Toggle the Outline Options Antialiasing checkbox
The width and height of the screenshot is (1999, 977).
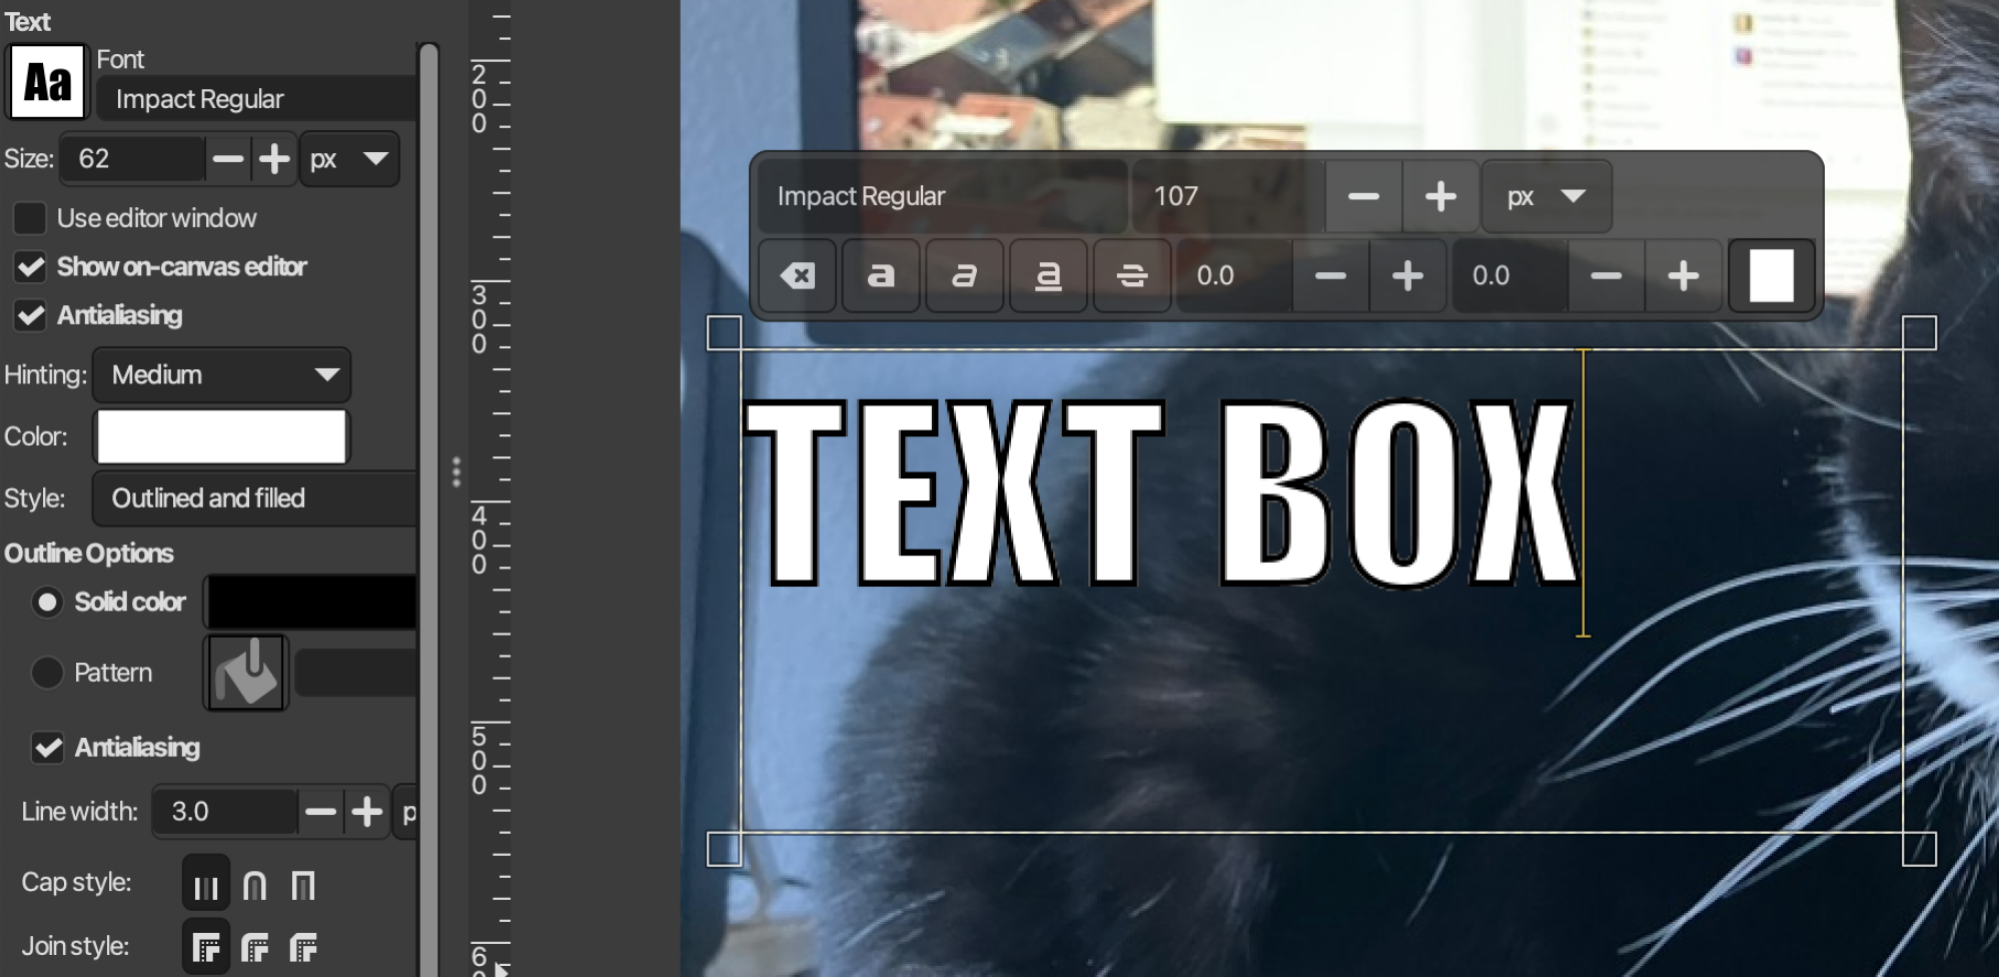pos(48,748)
